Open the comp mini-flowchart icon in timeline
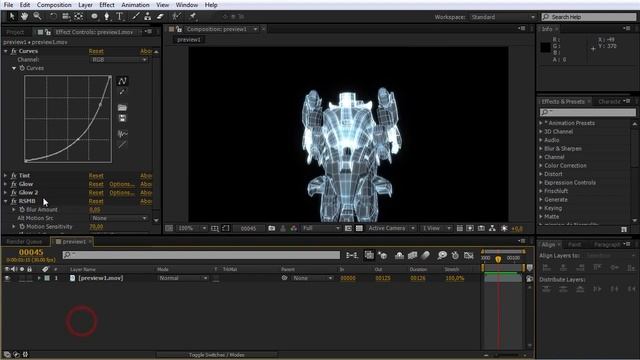640x360 pixels. tap(351, 255)
